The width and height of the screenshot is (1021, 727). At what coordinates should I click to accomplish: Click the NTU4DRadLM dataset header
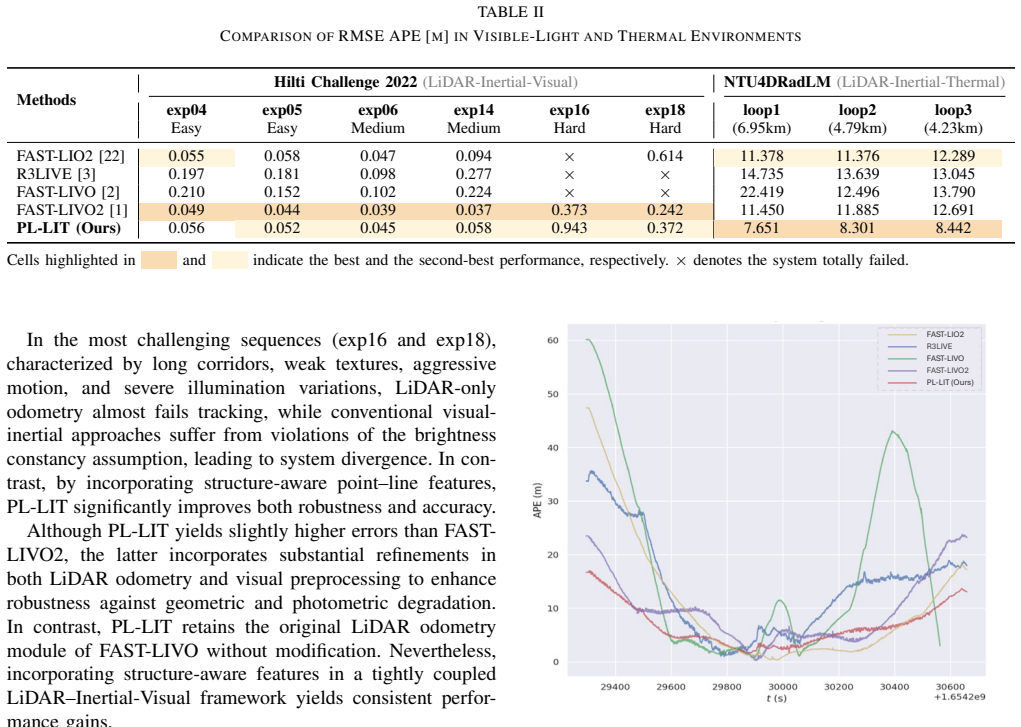777,82
